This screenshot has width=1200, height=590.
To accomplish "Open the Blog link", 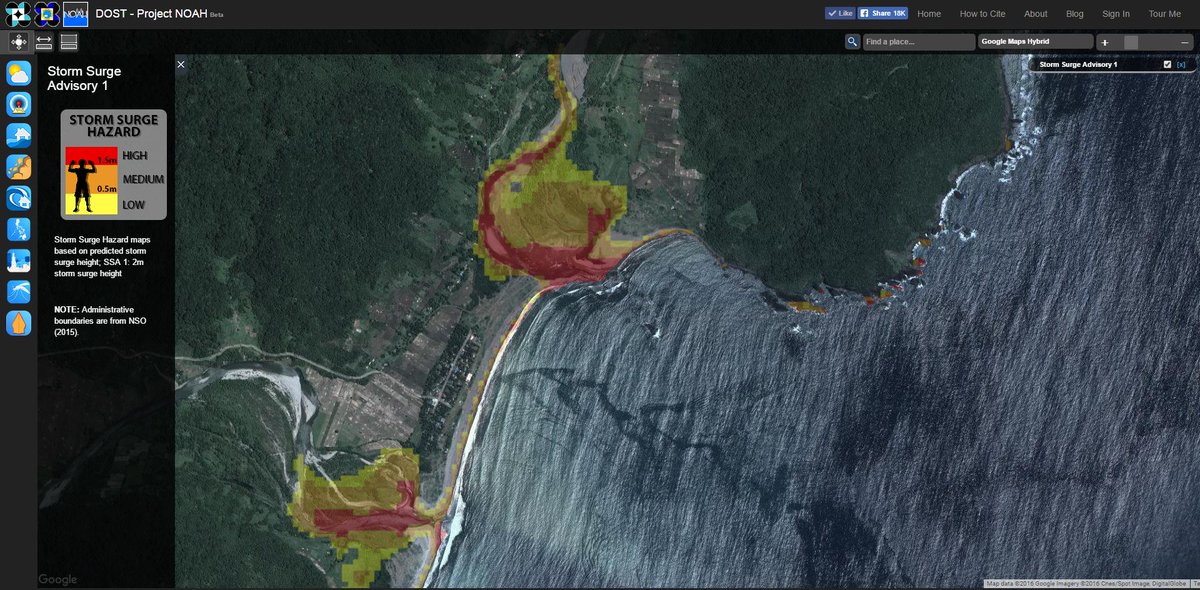I will pyautogui.click(x=1075, y=14).
